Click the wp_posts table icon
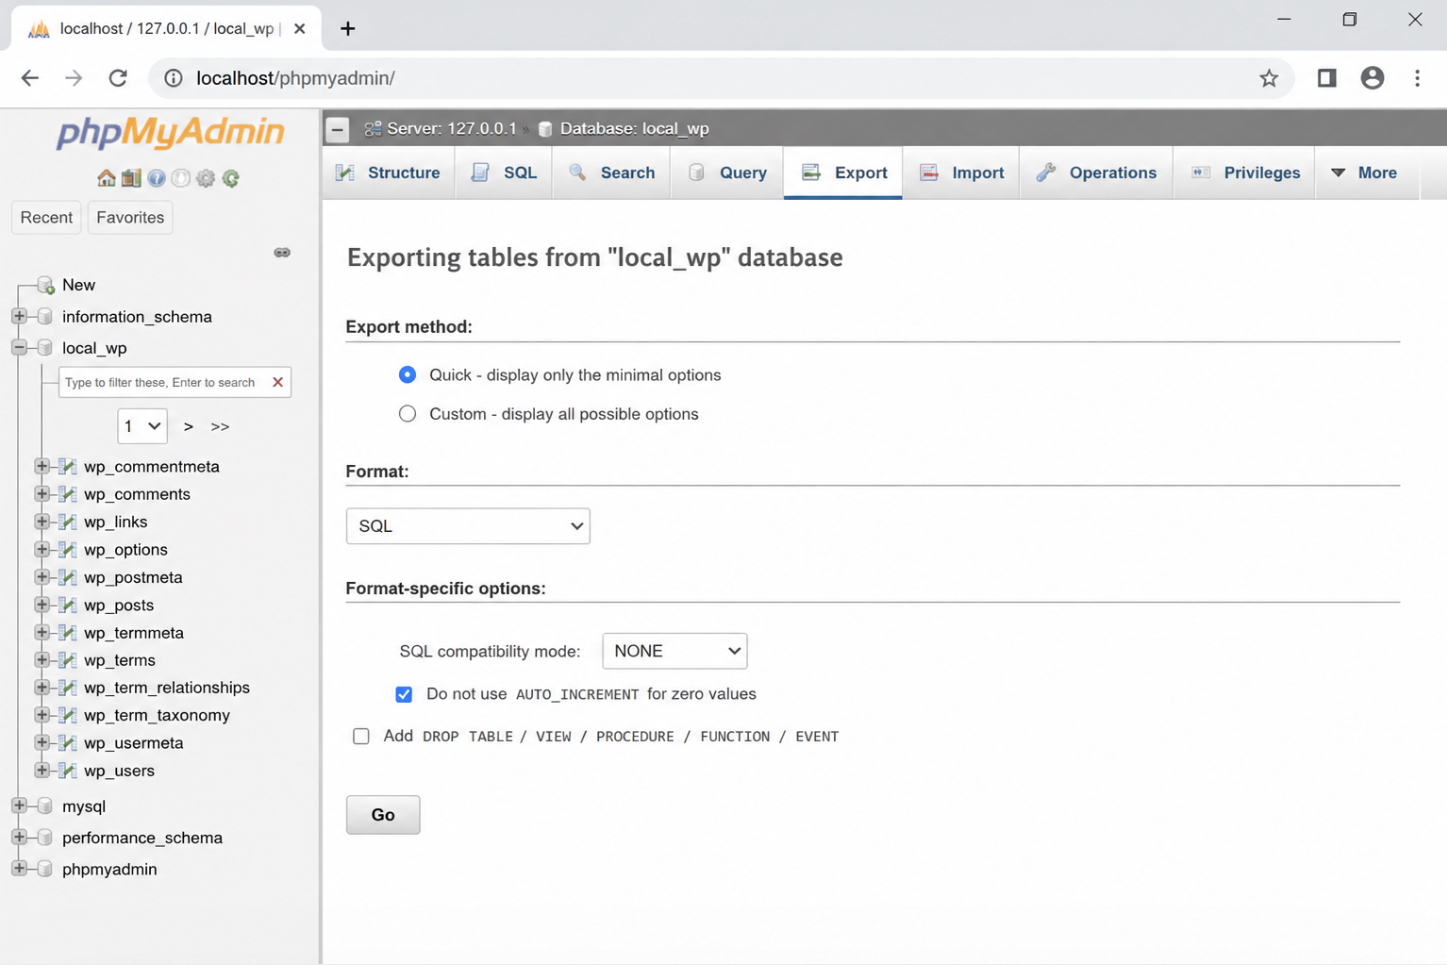Screen dimensions: 1447x965 tap(68, 605)
